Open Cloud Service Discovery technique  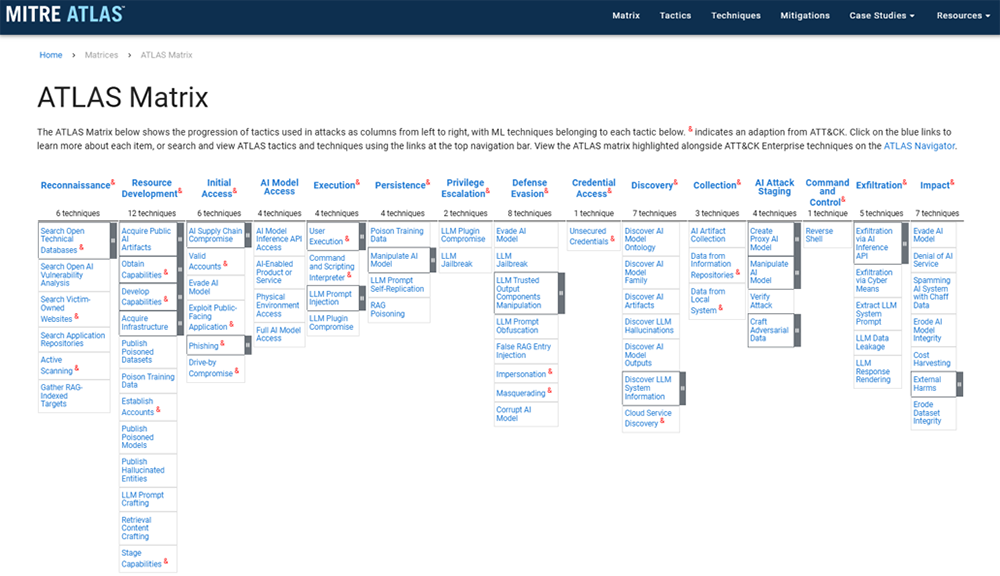tap(647, 418)
